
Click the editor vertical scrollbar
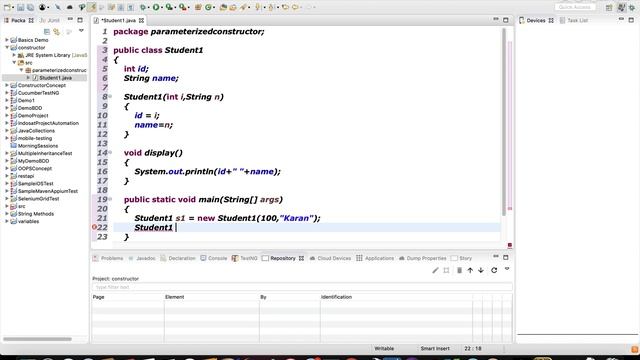[504, 122]
